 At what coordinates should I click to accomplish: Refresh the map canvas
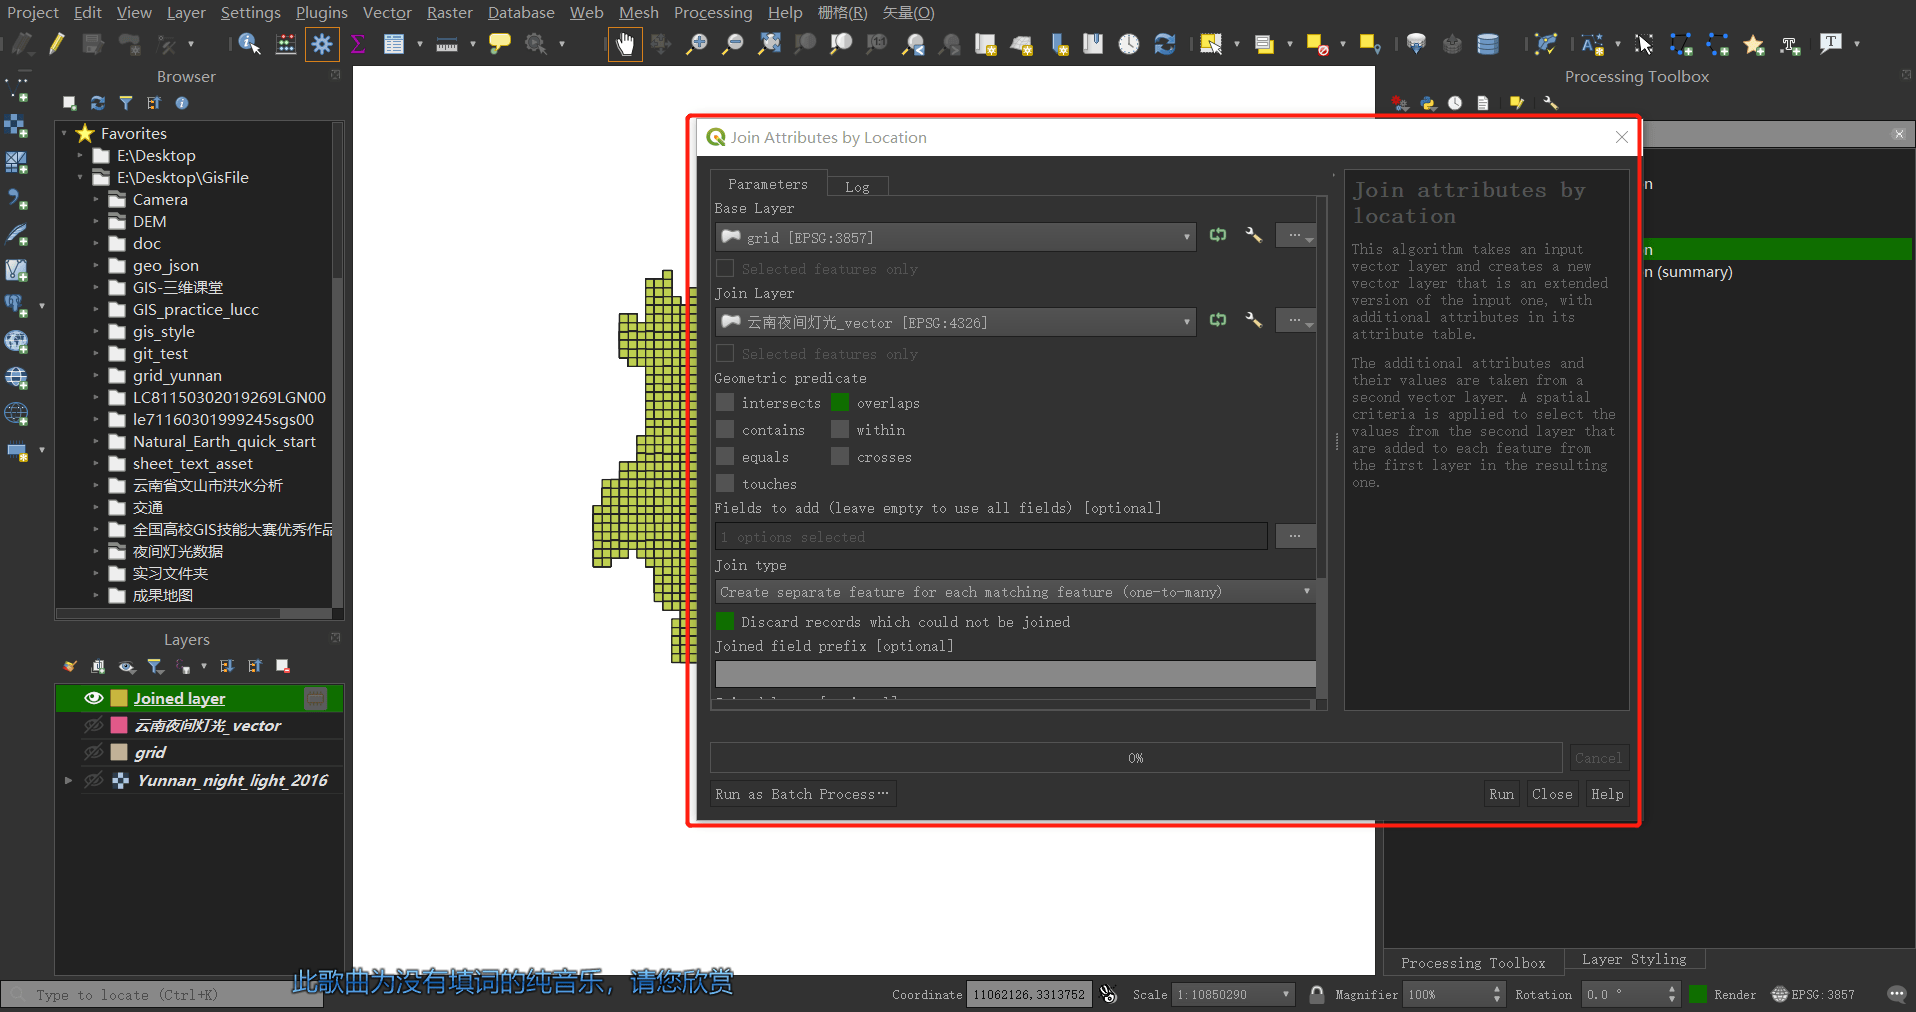coord(1165,44)
